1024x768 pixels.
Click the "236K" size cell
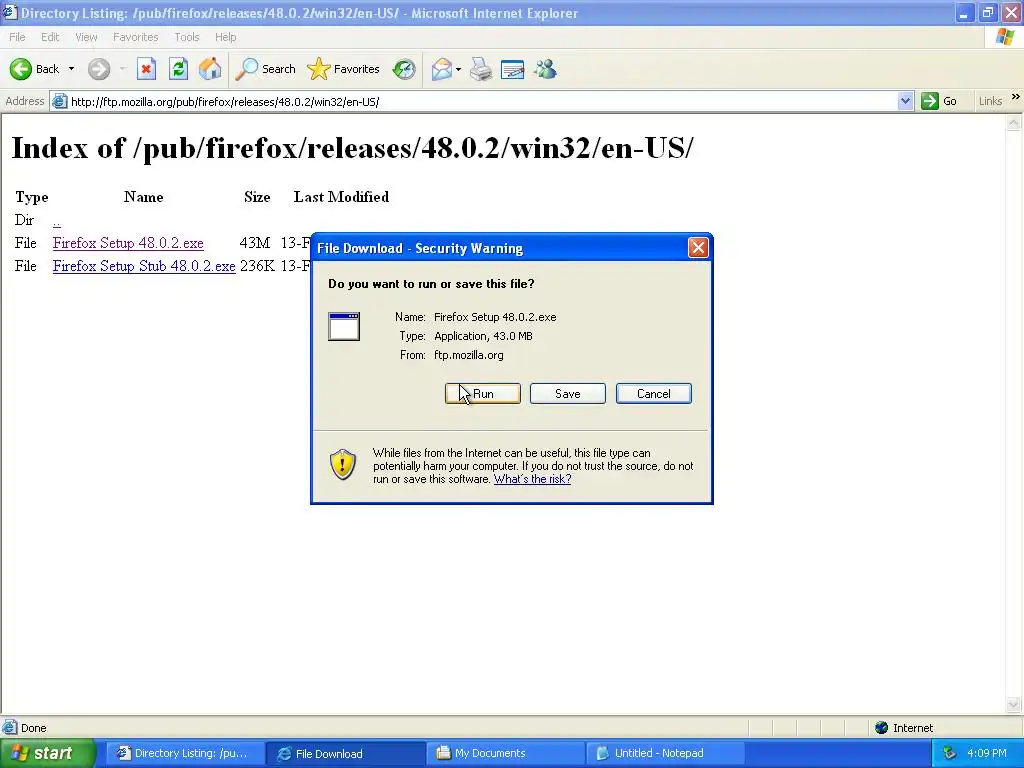click(257, 266)
